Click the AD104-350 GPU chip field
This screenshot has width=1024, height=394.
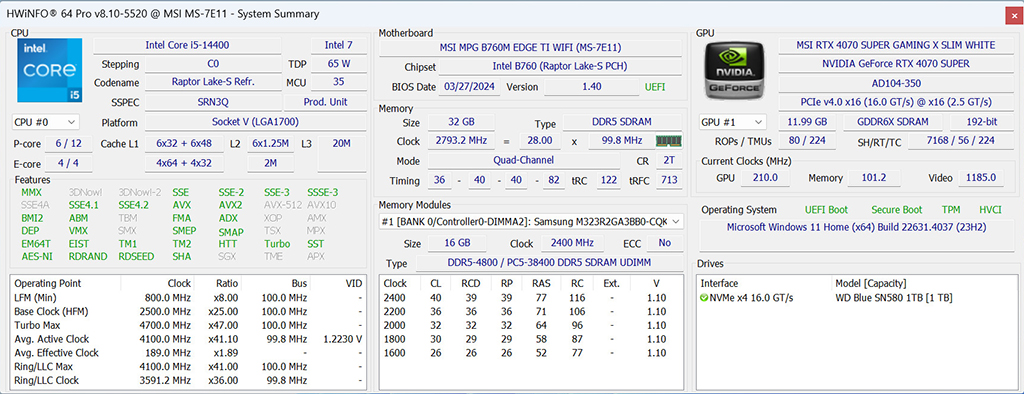(896, 84)
